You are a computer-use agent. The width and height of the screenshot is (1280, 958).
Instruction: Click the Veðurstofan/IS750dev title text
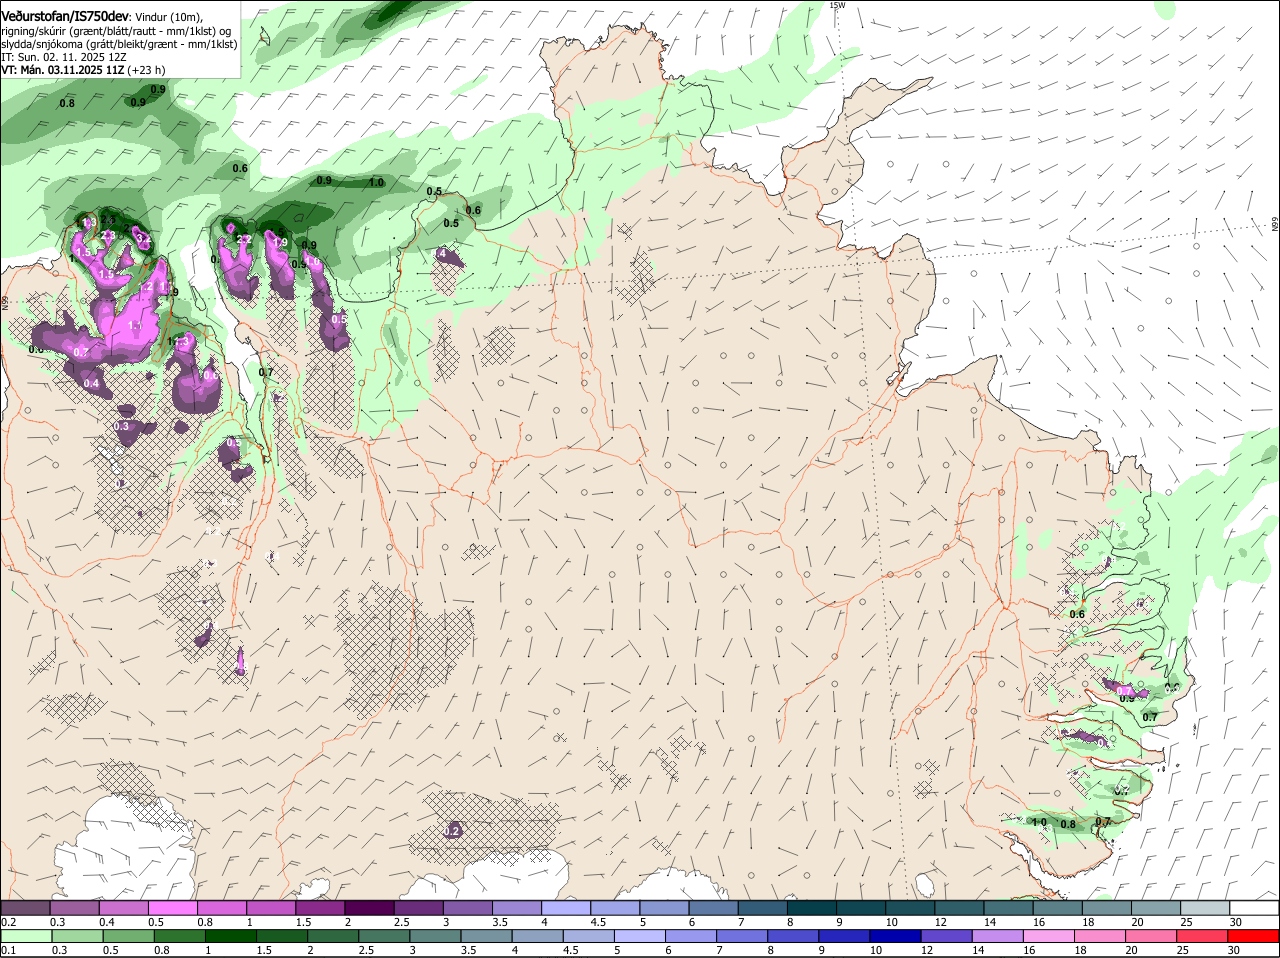(65, 16)
